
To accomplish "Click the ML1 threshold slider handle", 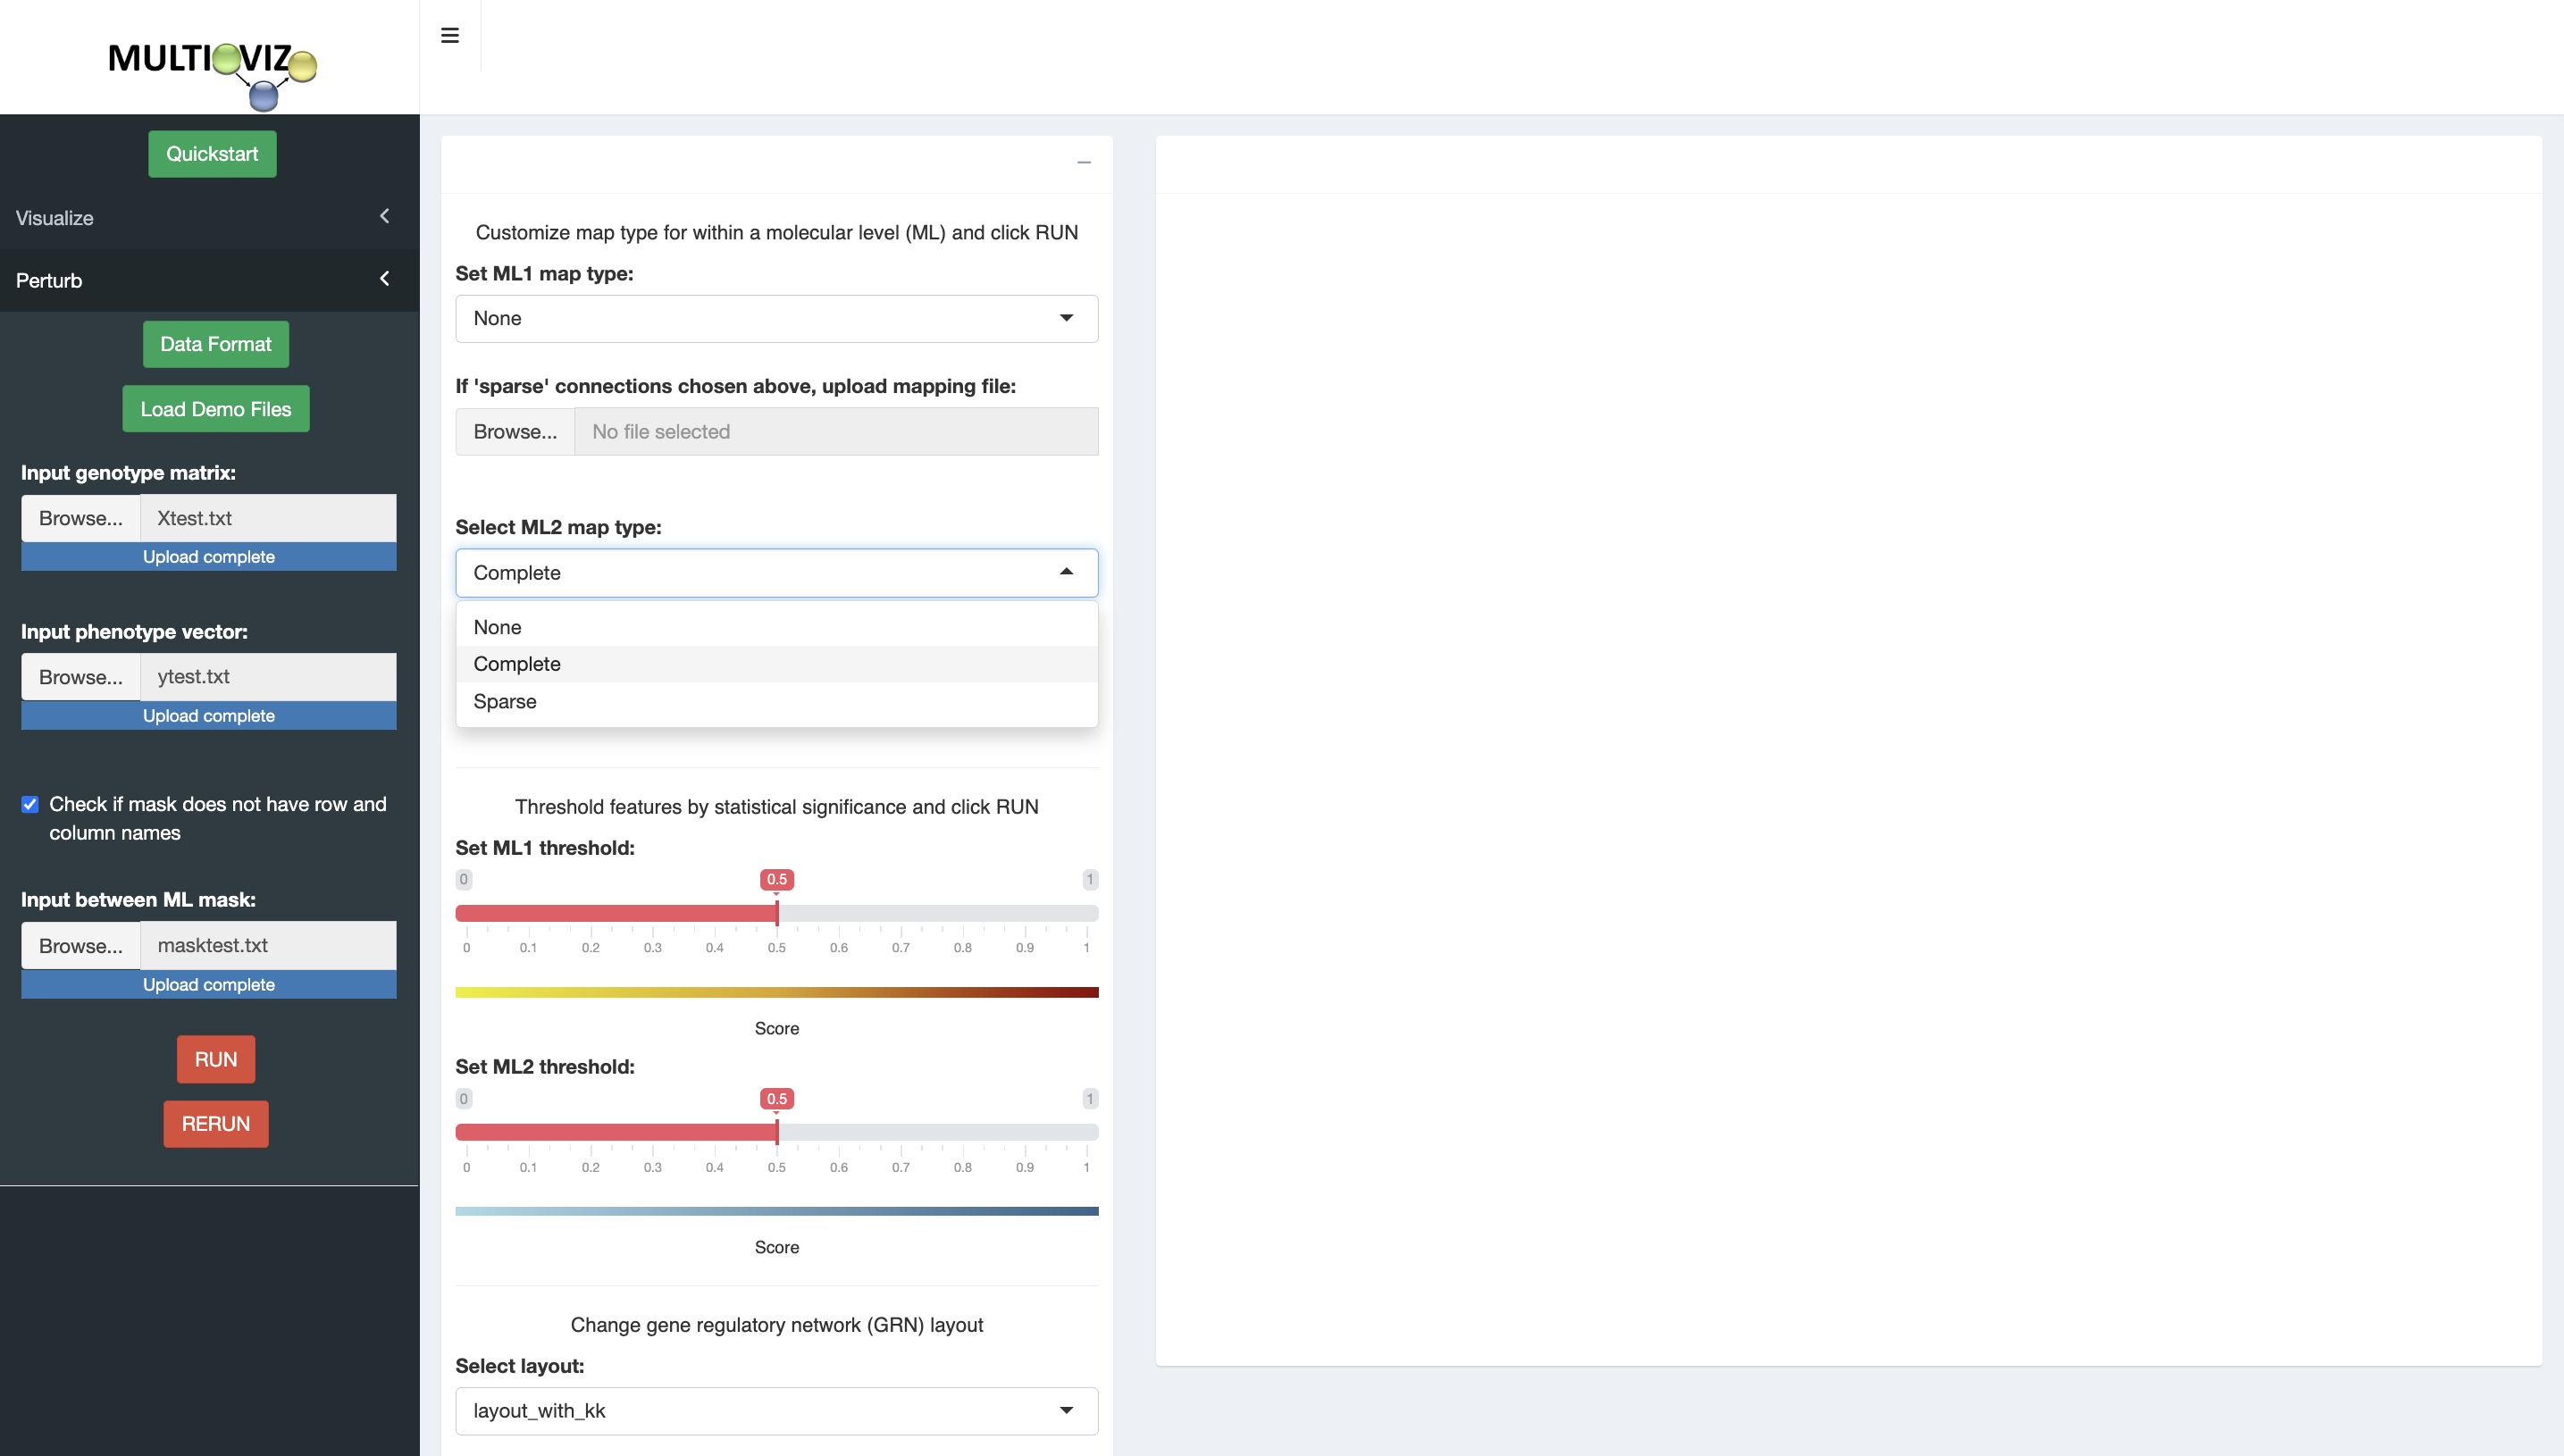I will point(777,912).
